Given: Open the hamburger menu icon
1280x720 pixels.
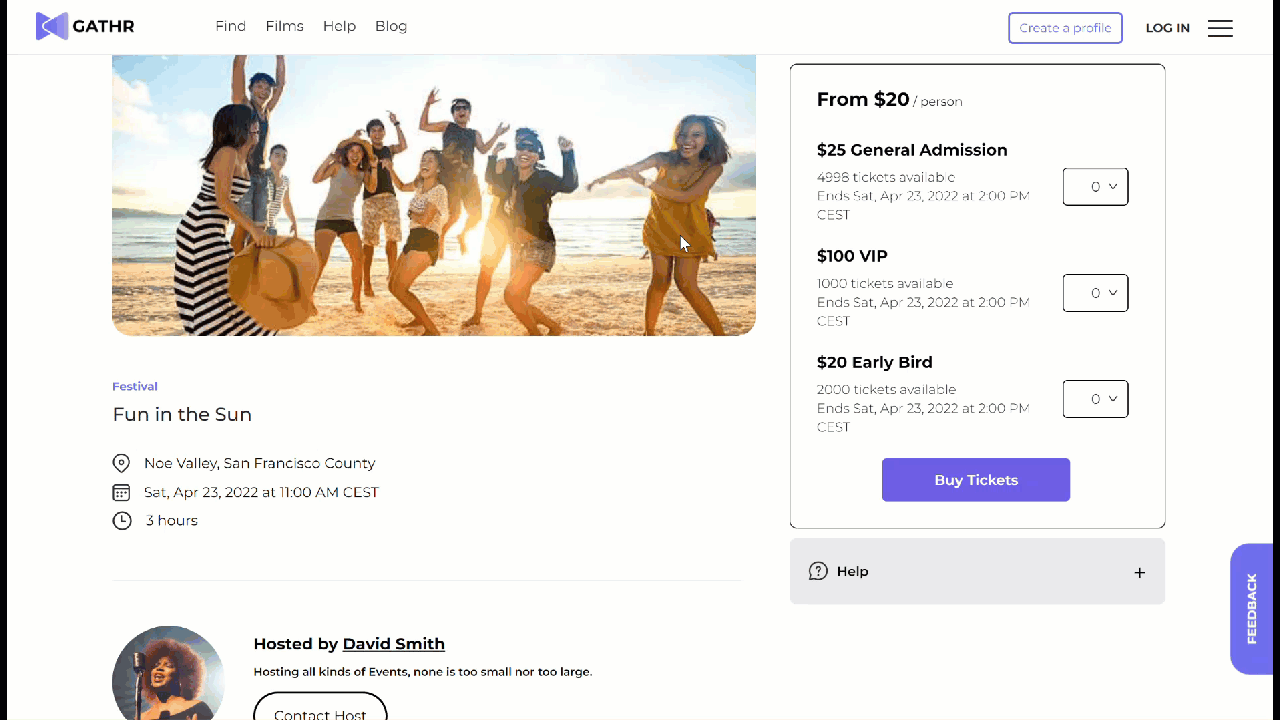Looking at the screenshot, I should coord(1220,28).
